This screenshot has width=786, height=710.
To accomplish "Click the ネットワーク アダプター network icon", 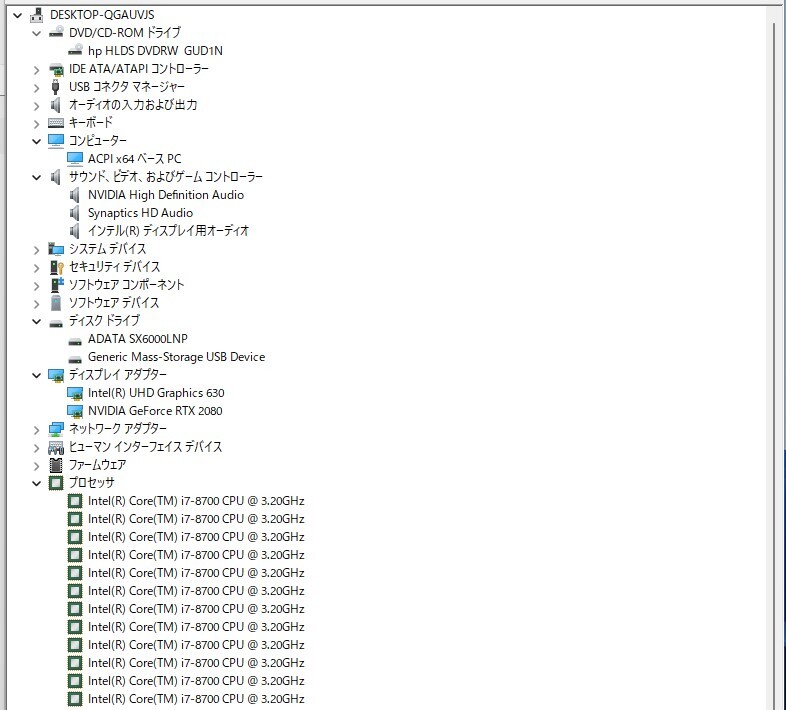I will [x=56, y=429].
